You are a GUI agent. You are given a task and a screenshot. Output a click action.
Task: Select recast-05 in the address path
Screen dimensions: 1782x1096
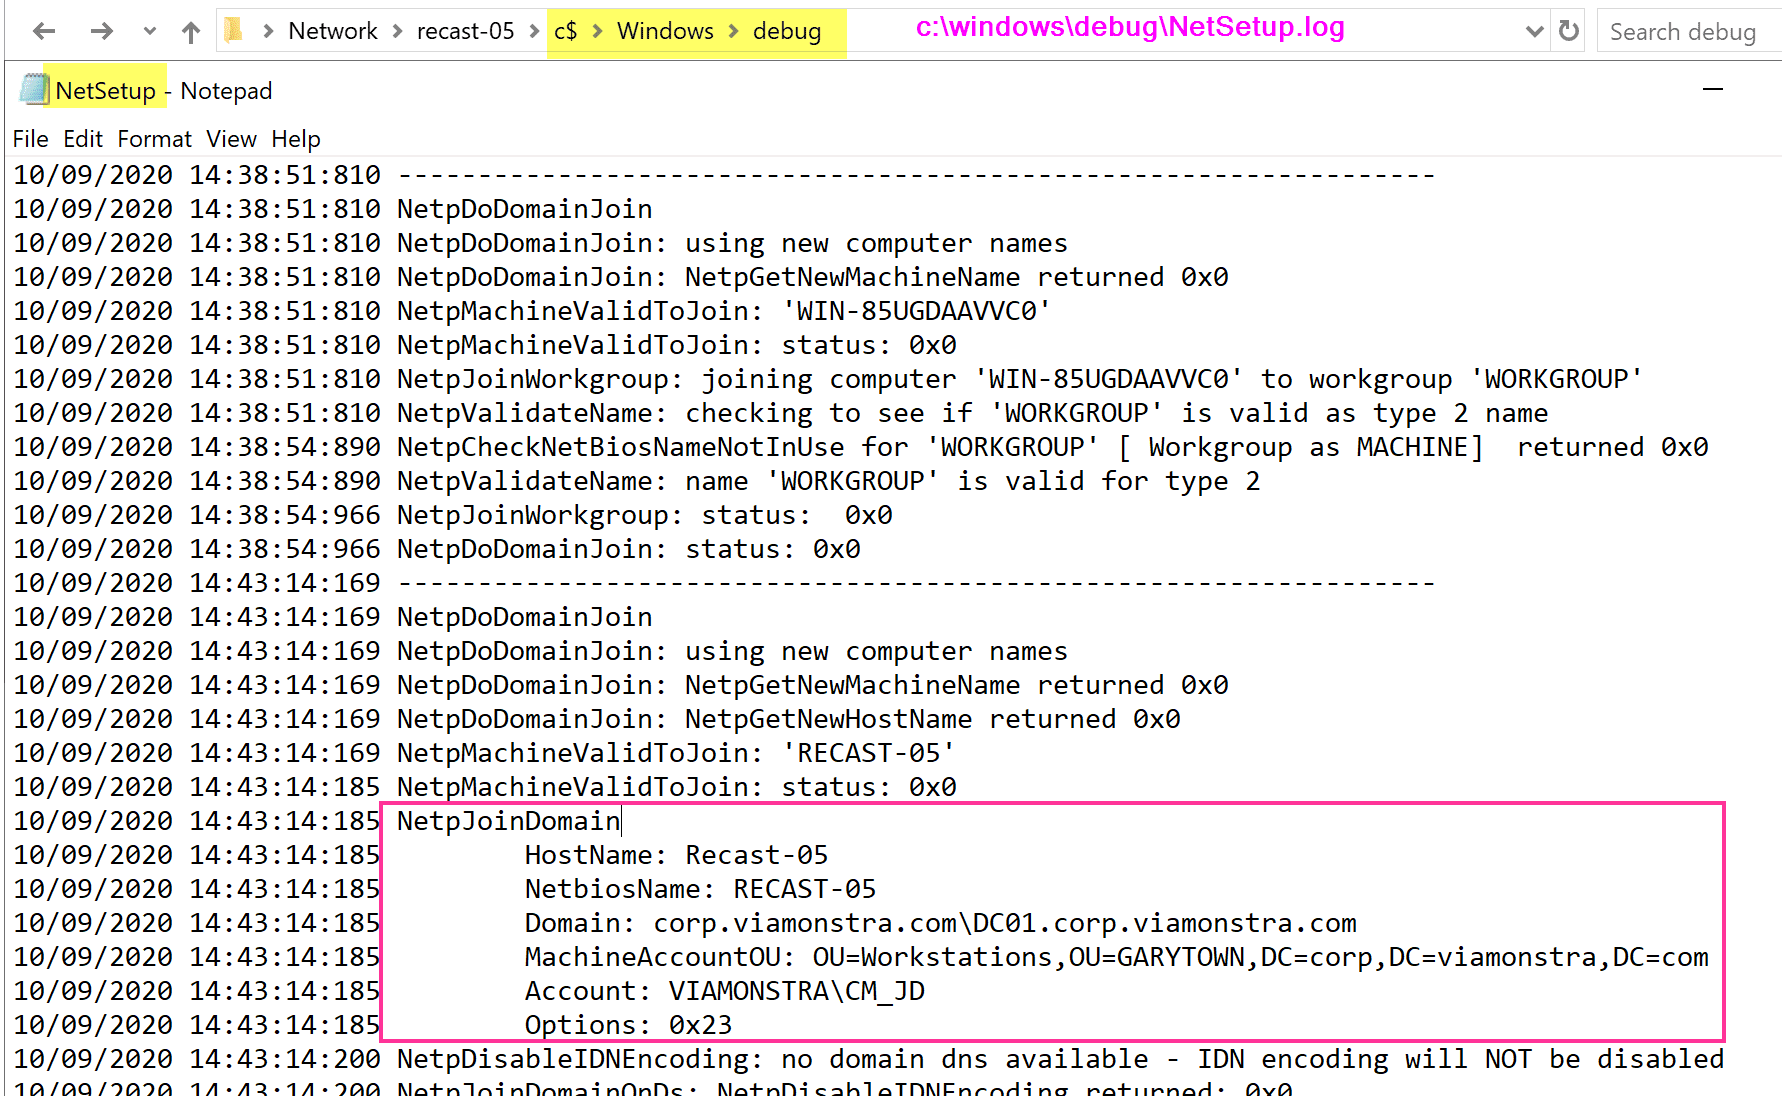465,31
